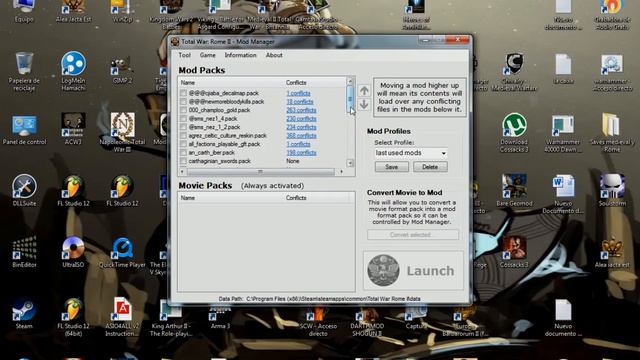Check carthaginian_swords.pack mod box
This screenshot has width=640, height=360.
[183, 161]
